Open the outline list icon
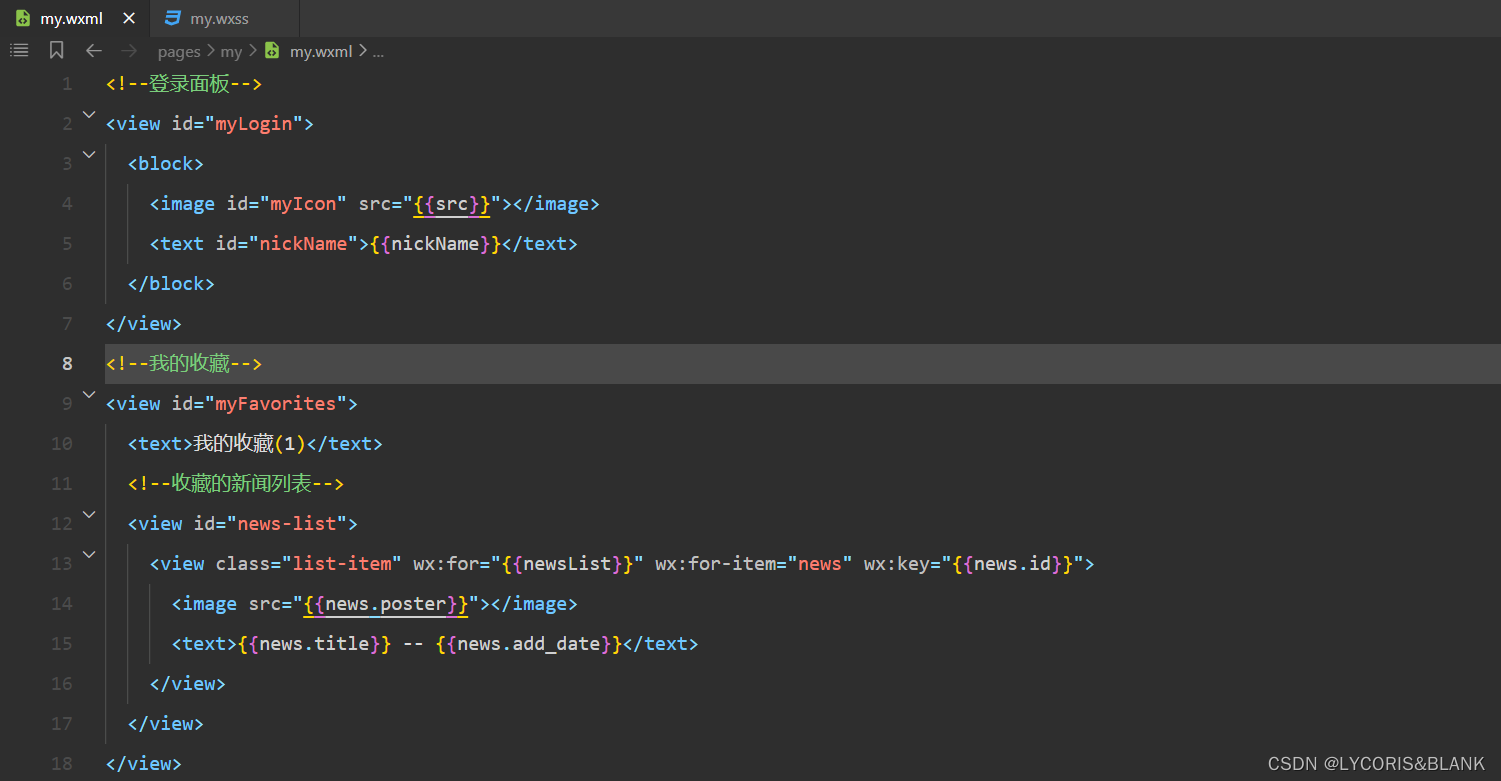 [19, 50]
